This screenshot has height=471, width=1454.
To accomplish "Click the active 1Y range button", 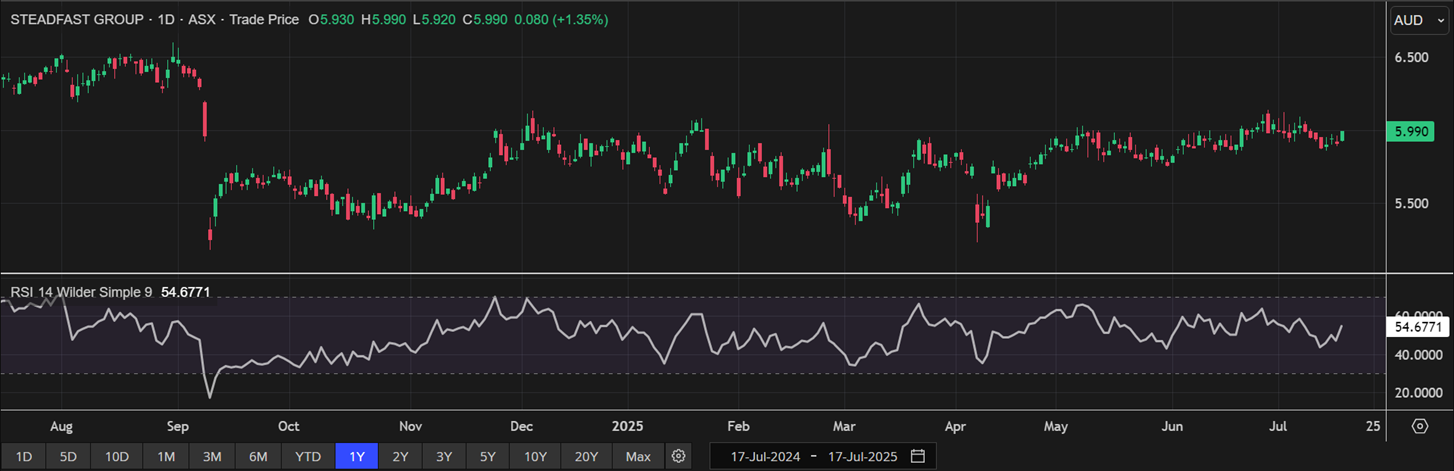I will (357, 457).
